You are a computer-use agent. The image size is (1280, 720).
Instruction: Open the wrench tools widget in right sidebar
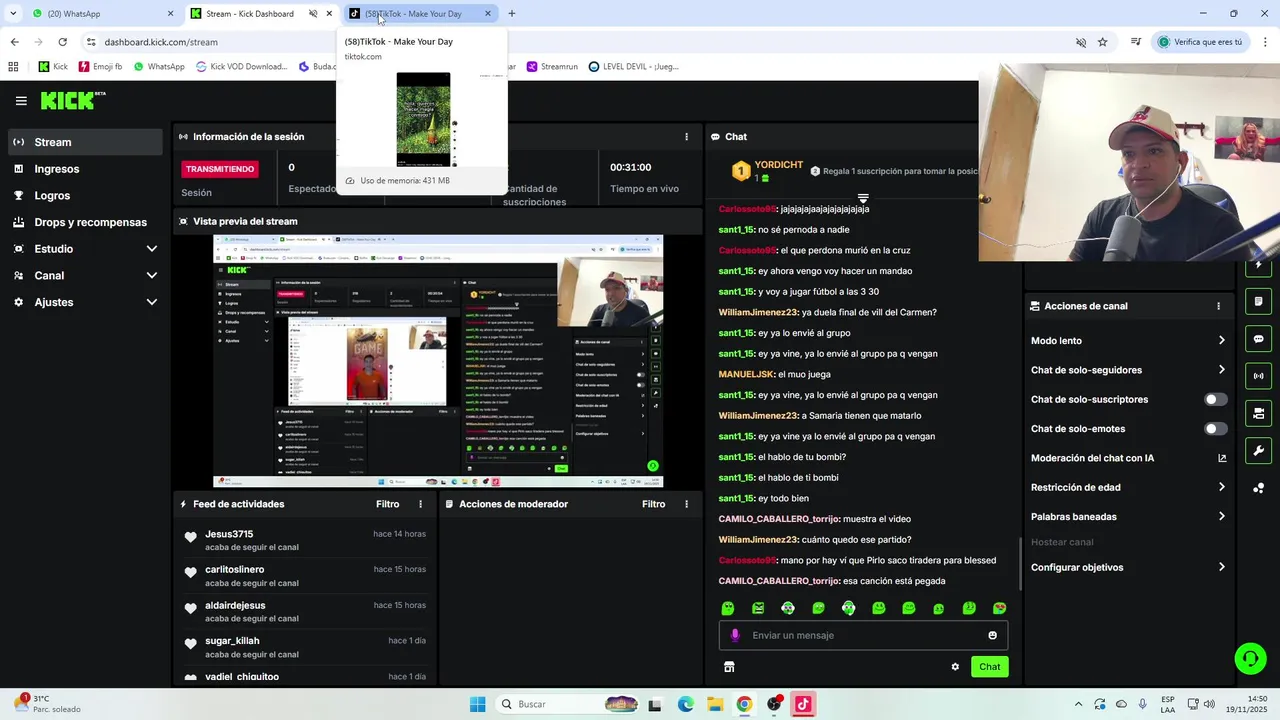1258,450
